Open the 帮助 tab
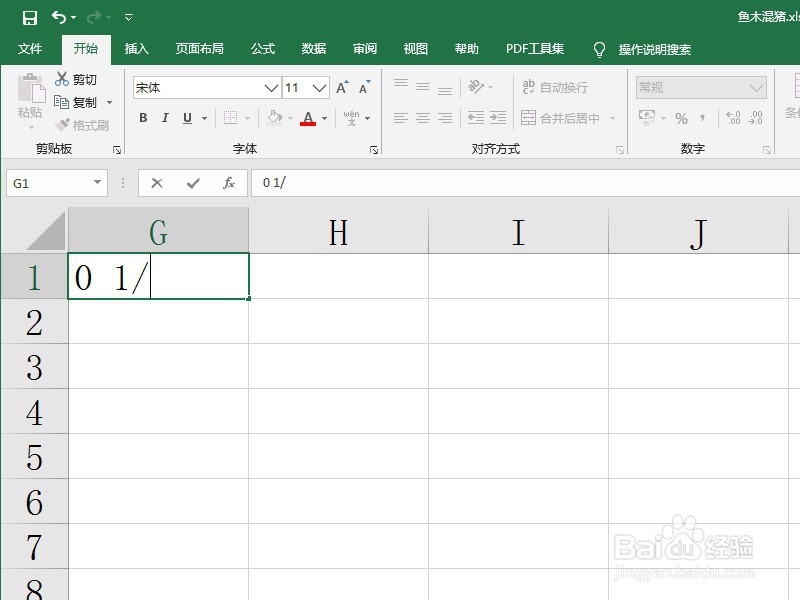The image size is (800, 600). (466, 48)
